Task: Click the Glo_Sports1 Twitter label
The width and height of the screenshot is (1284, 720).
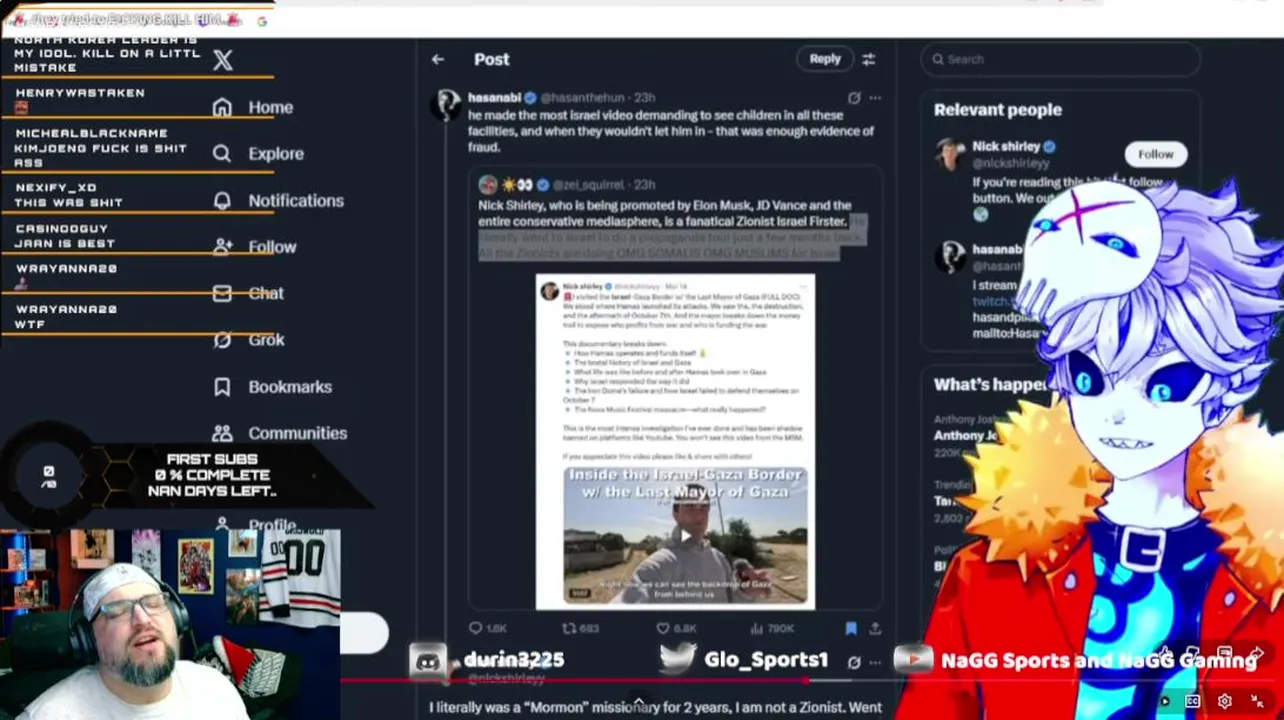Action: [x=766, y=660]
